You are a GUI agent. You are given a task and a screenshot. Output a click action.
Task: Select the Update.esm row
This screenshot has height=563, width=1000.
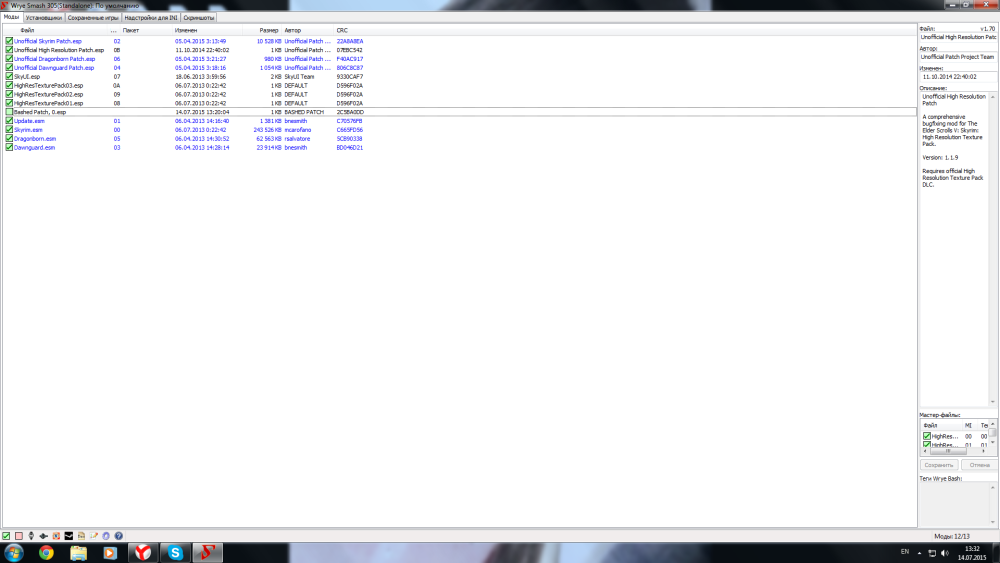point(459,121)
